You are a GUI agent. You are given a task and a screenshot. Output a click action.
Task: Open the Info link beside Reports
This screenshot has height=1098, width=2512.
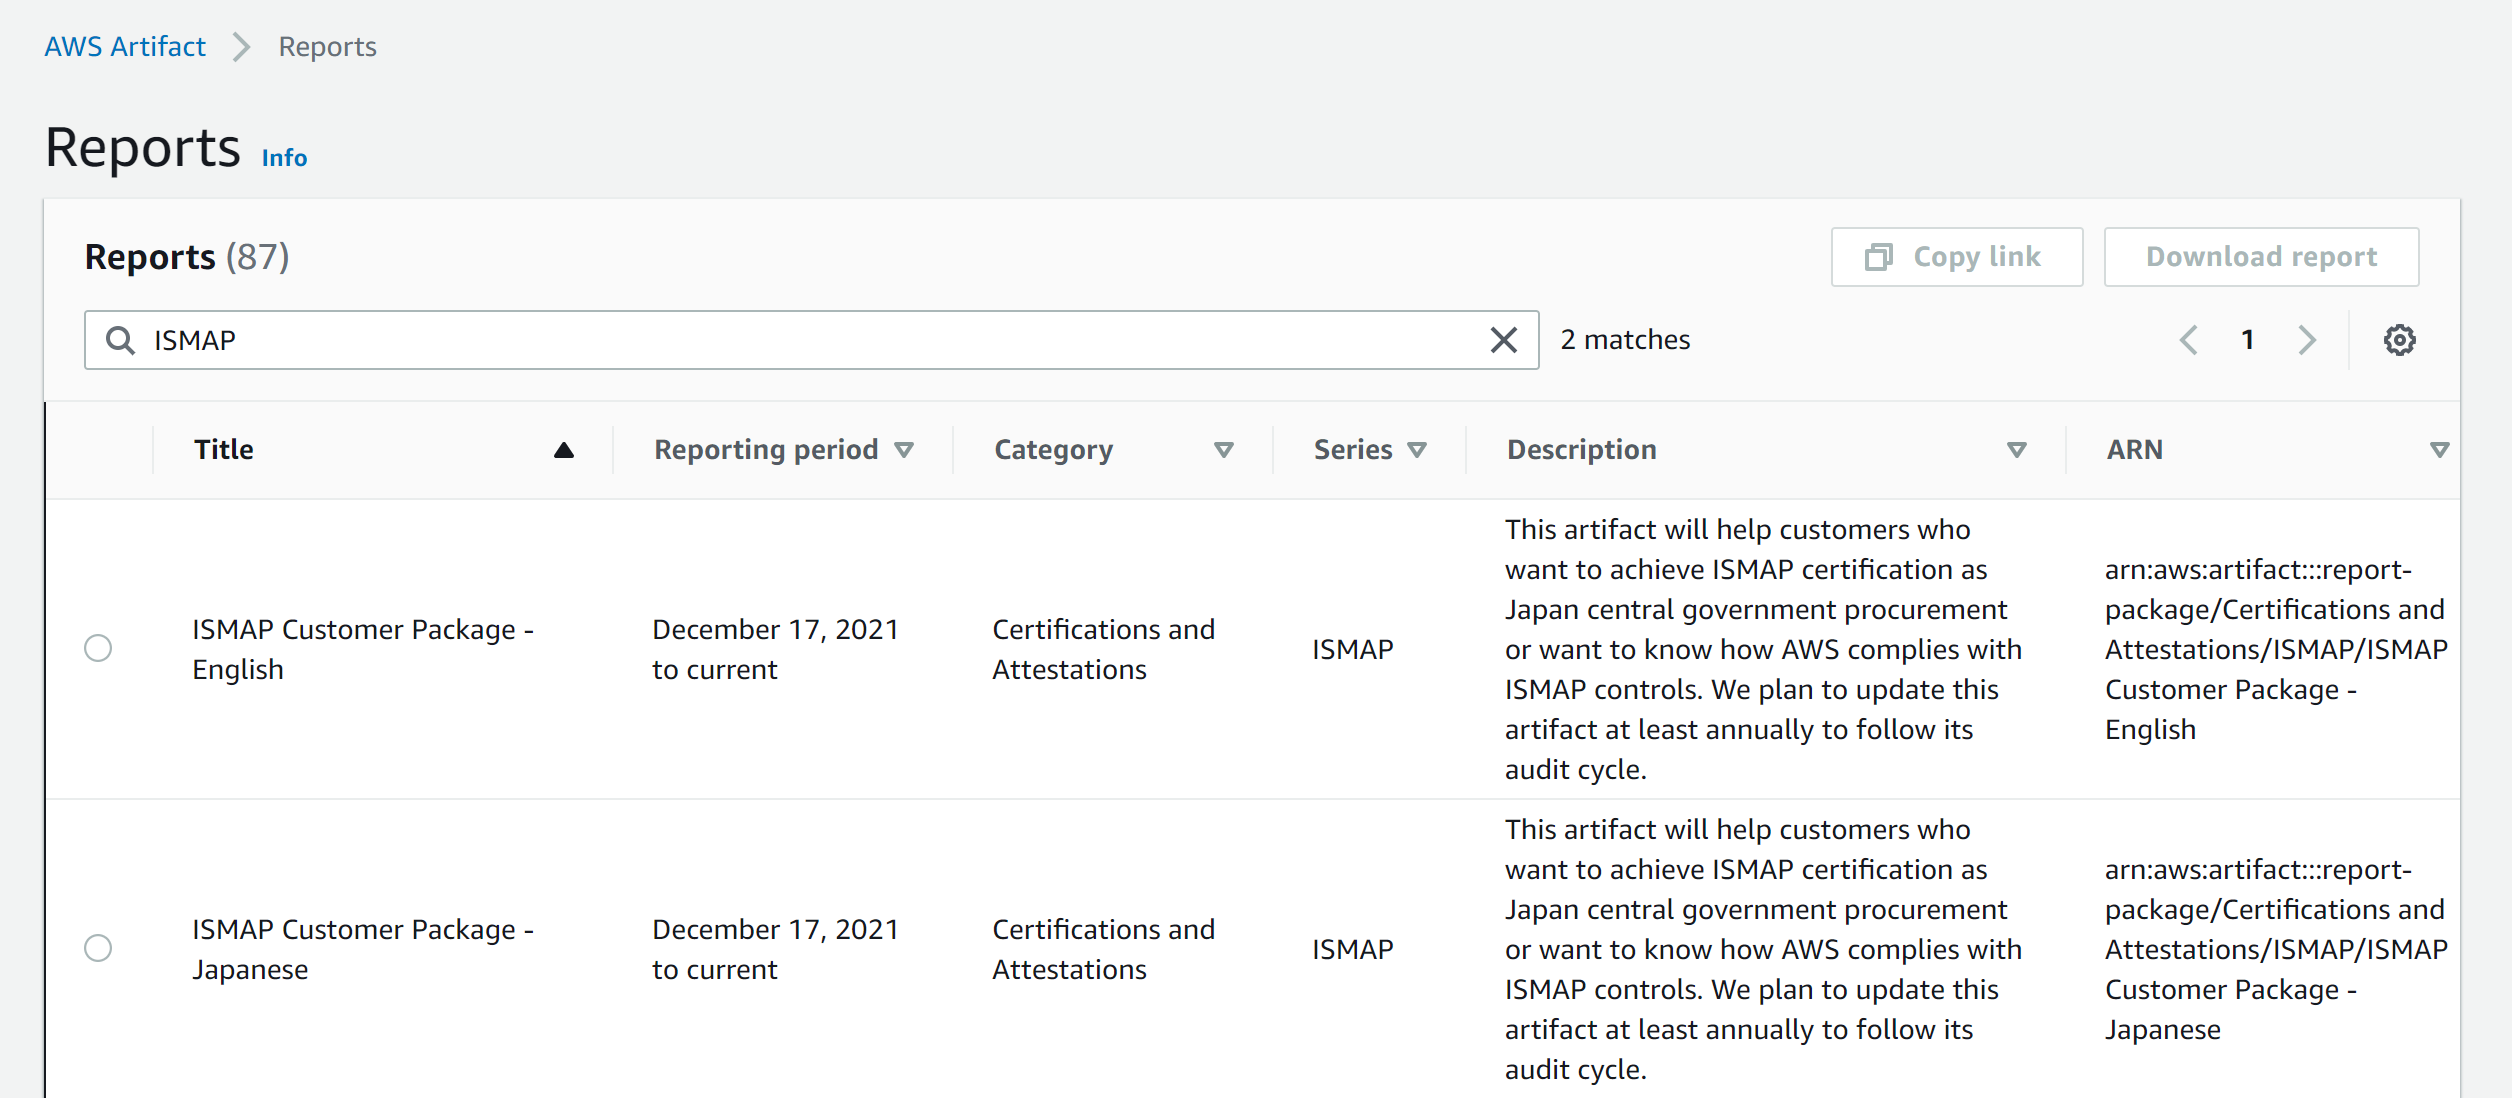pyautogui.click(x=284, y=158)
